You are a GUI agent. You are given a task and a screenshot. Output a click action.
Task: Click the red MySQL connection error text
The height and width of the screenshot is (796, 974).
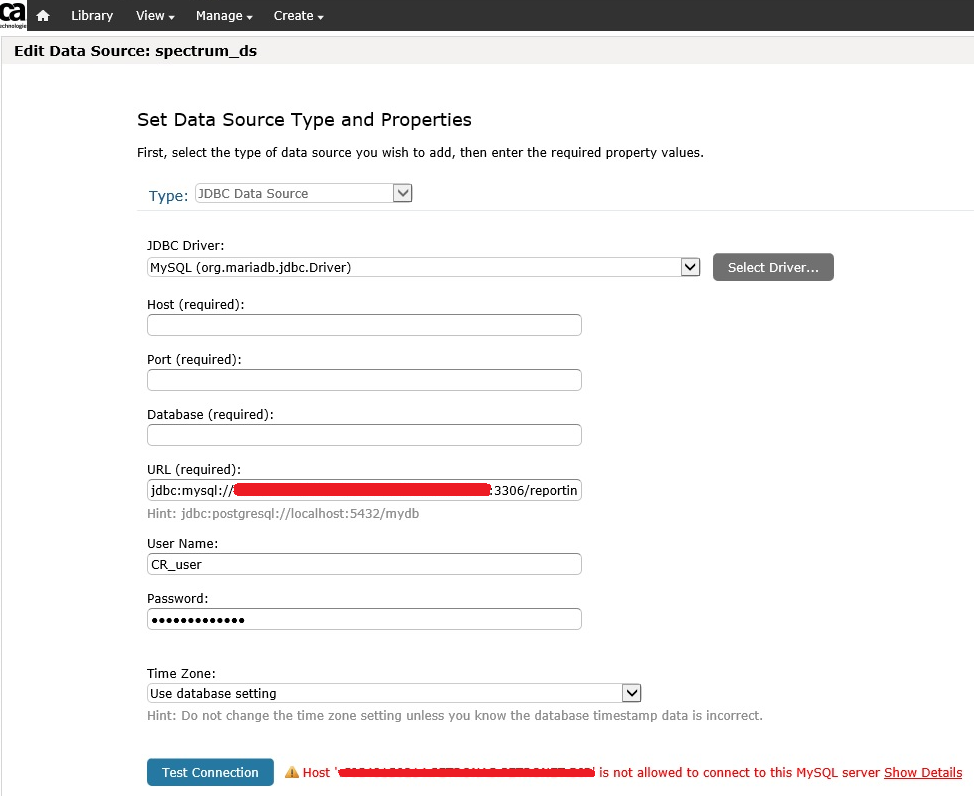point(739,773)
